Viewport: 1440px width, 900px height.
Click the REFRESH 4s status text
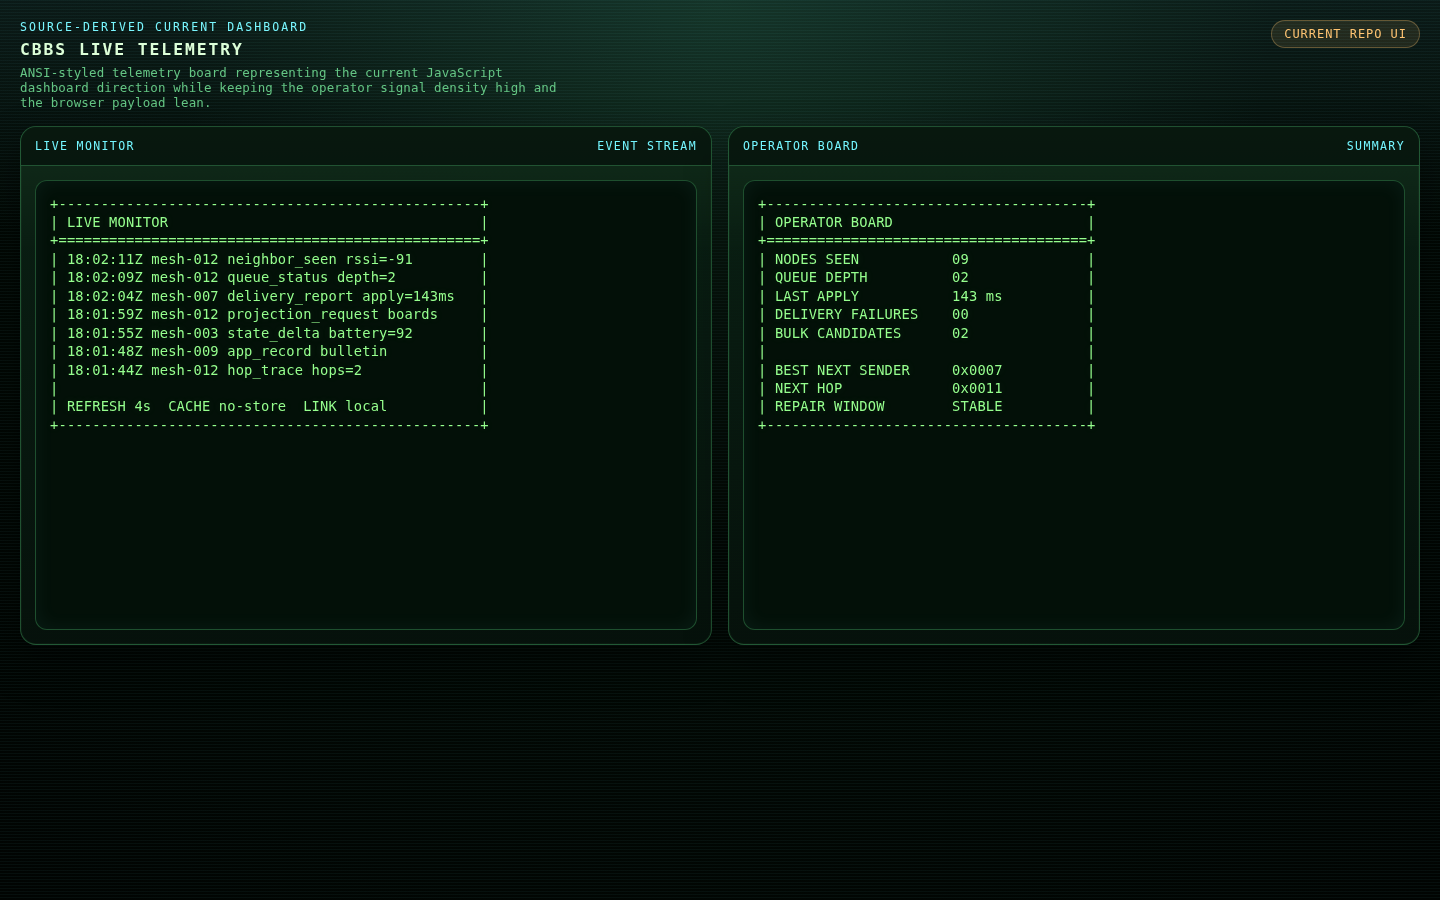point(109,406)
